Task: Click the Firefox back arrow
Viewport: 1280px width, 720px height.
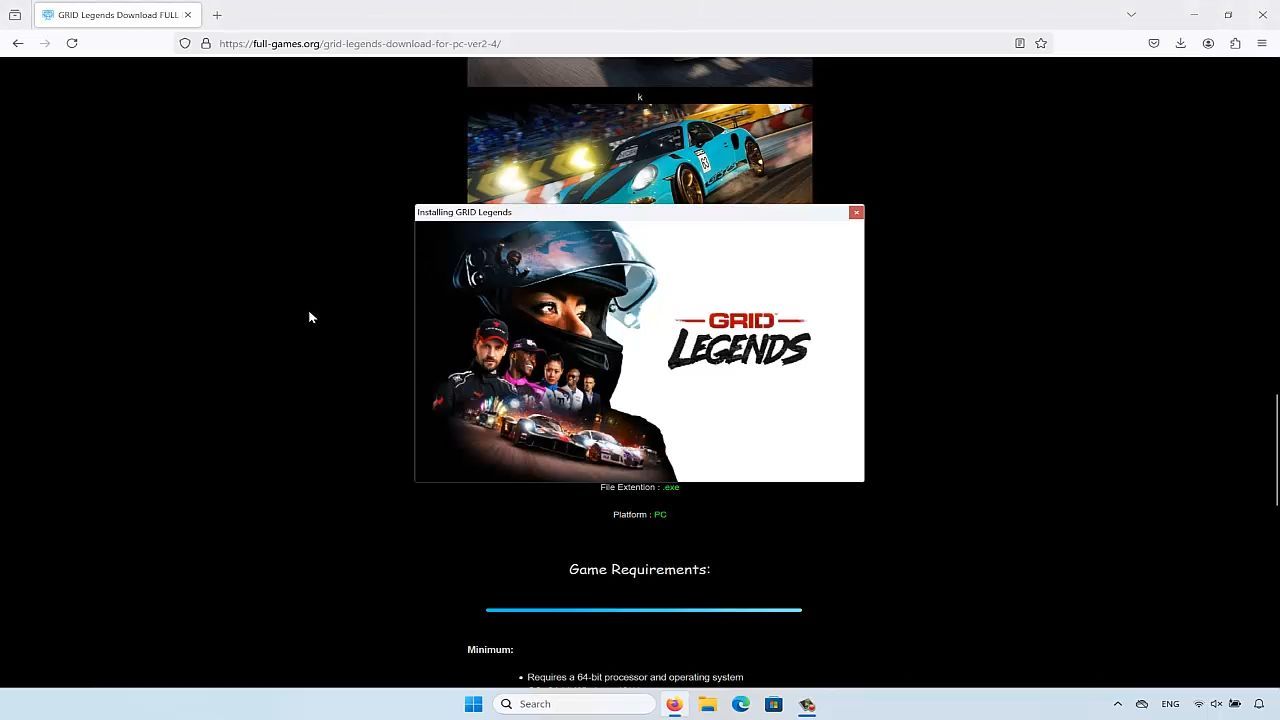Action: tap(18, 43)
